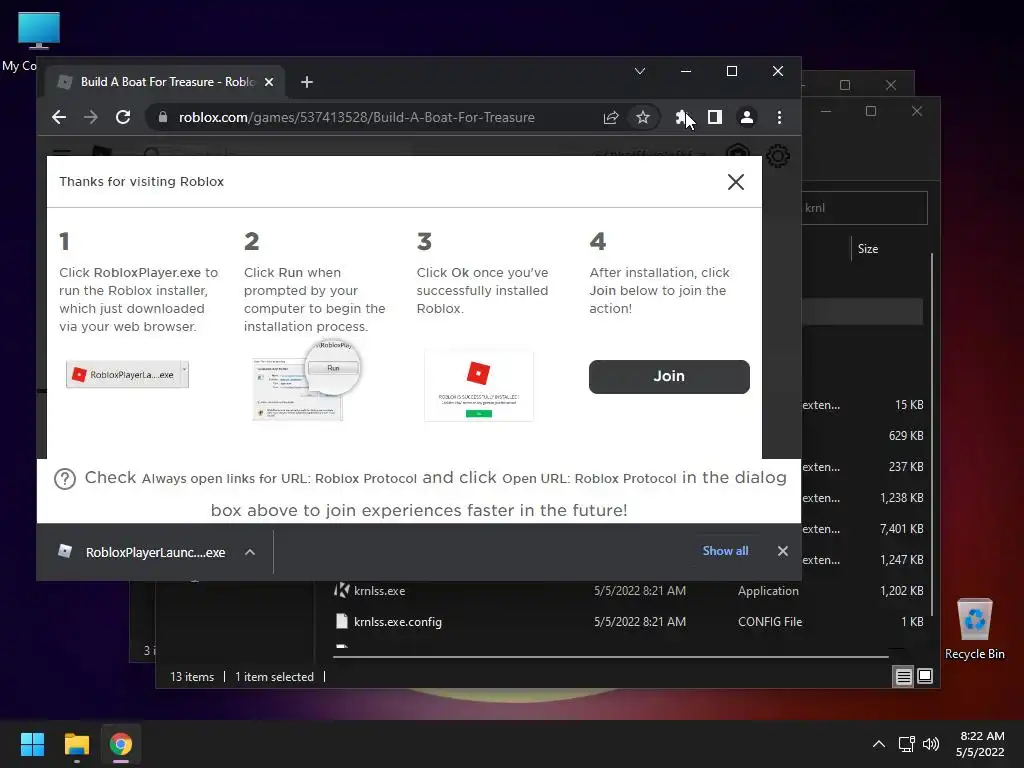Close the Chrome downloads bar

pos(783,551)
